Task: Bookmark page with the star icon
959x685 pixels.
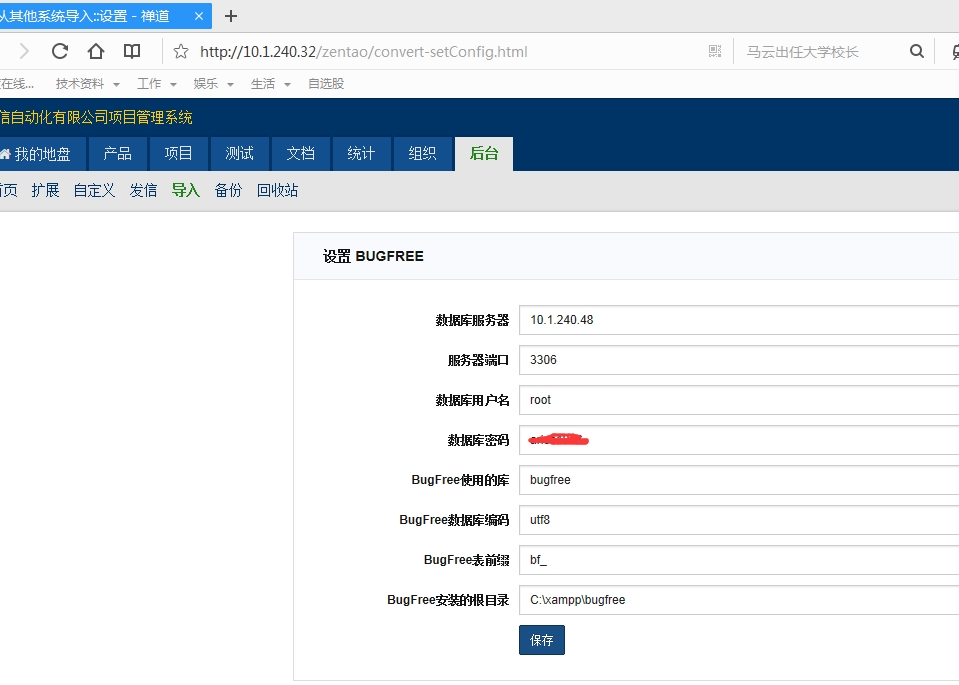Action: (x=180, y=51)
